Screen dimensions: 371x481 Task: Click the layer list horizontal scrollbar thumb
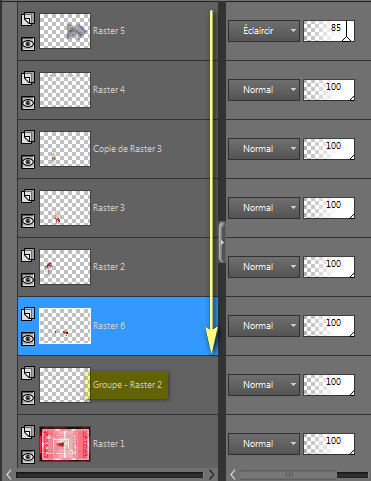click(109, 475)
